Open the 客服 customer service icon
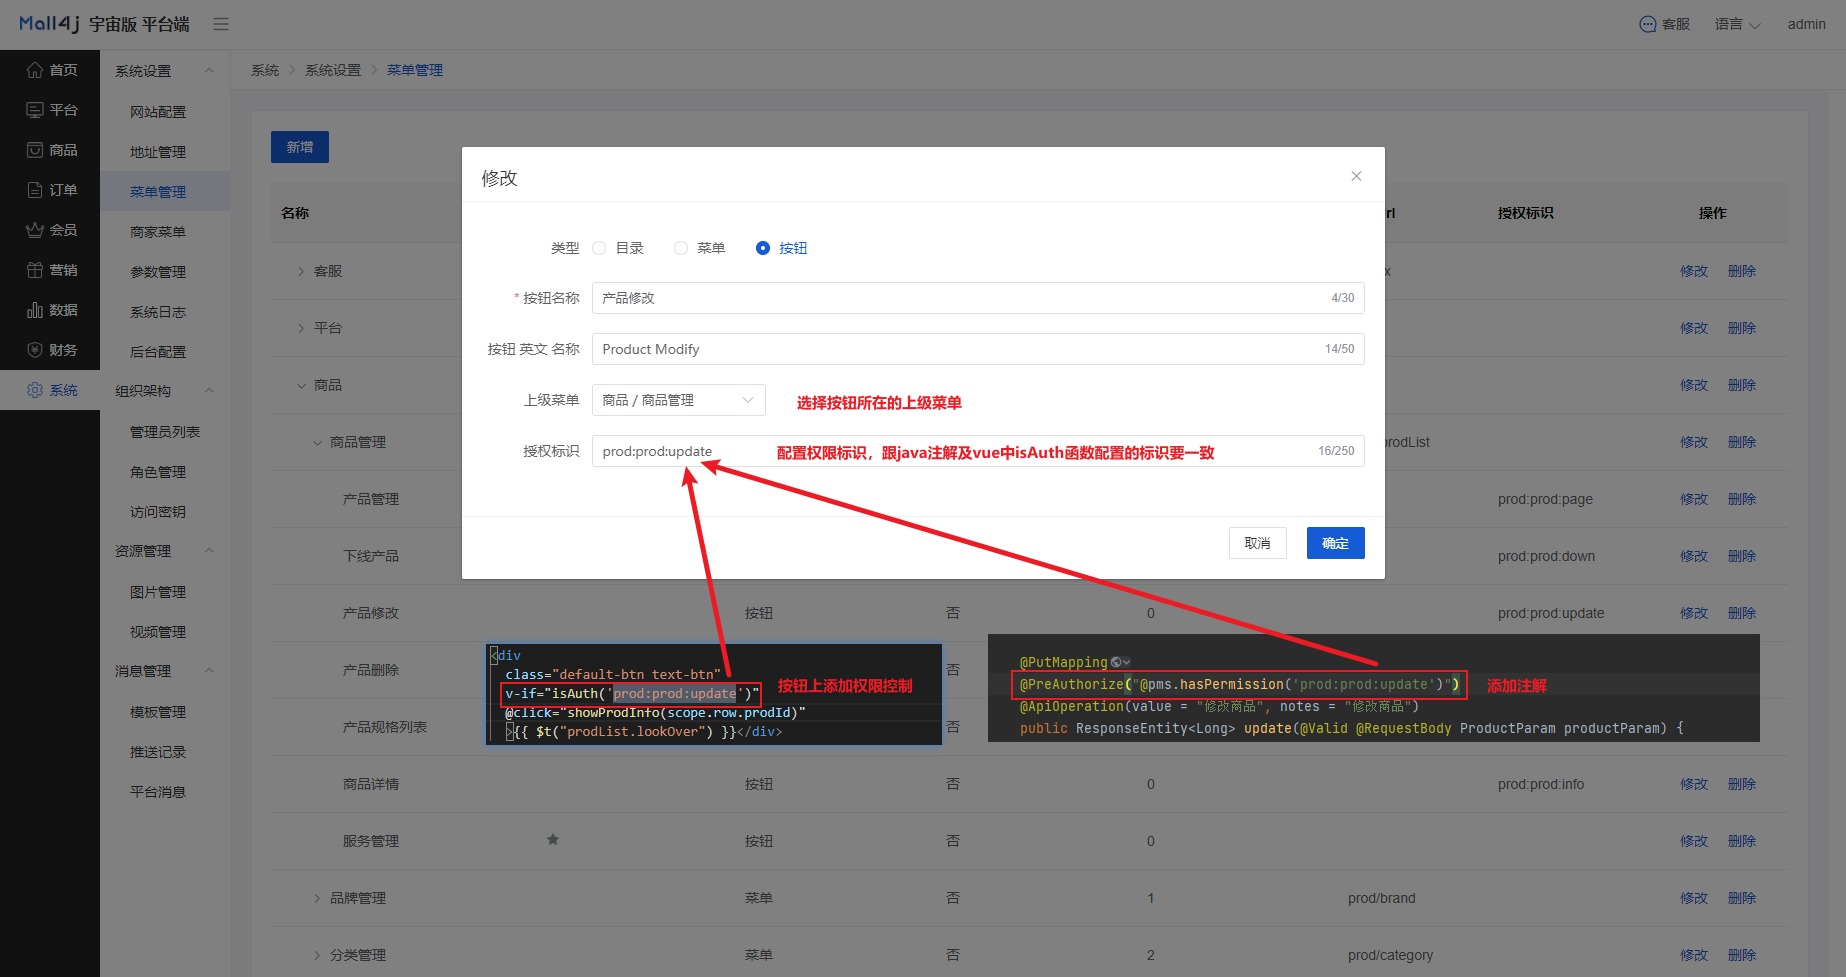This screenshot has height=977, width=1846. click(1648, 24)
